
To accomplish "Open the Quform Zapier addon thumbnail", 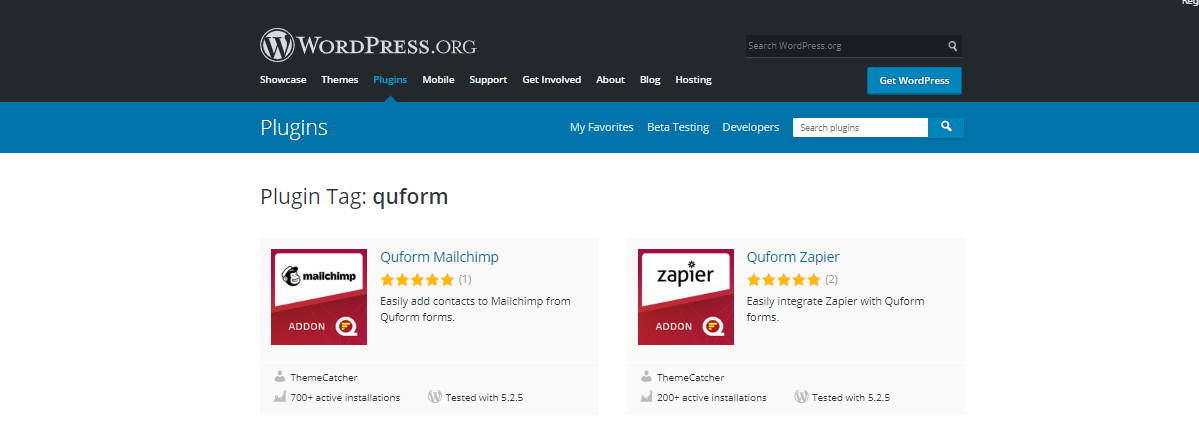I will [x=686, y=297].
